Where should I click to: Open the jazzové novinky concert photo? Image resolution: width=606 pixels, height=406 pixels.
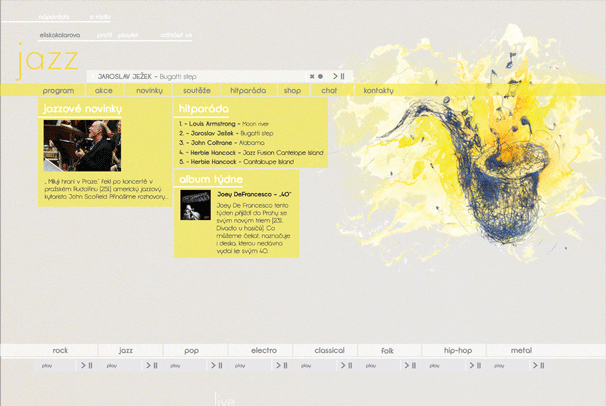coord(82,146)
